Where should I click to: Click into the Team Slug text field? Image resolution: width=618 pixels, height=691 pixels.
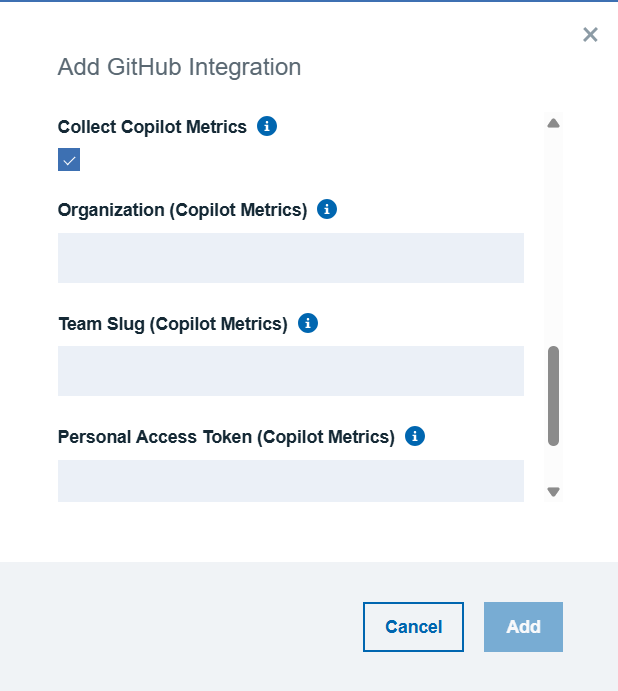290,371
